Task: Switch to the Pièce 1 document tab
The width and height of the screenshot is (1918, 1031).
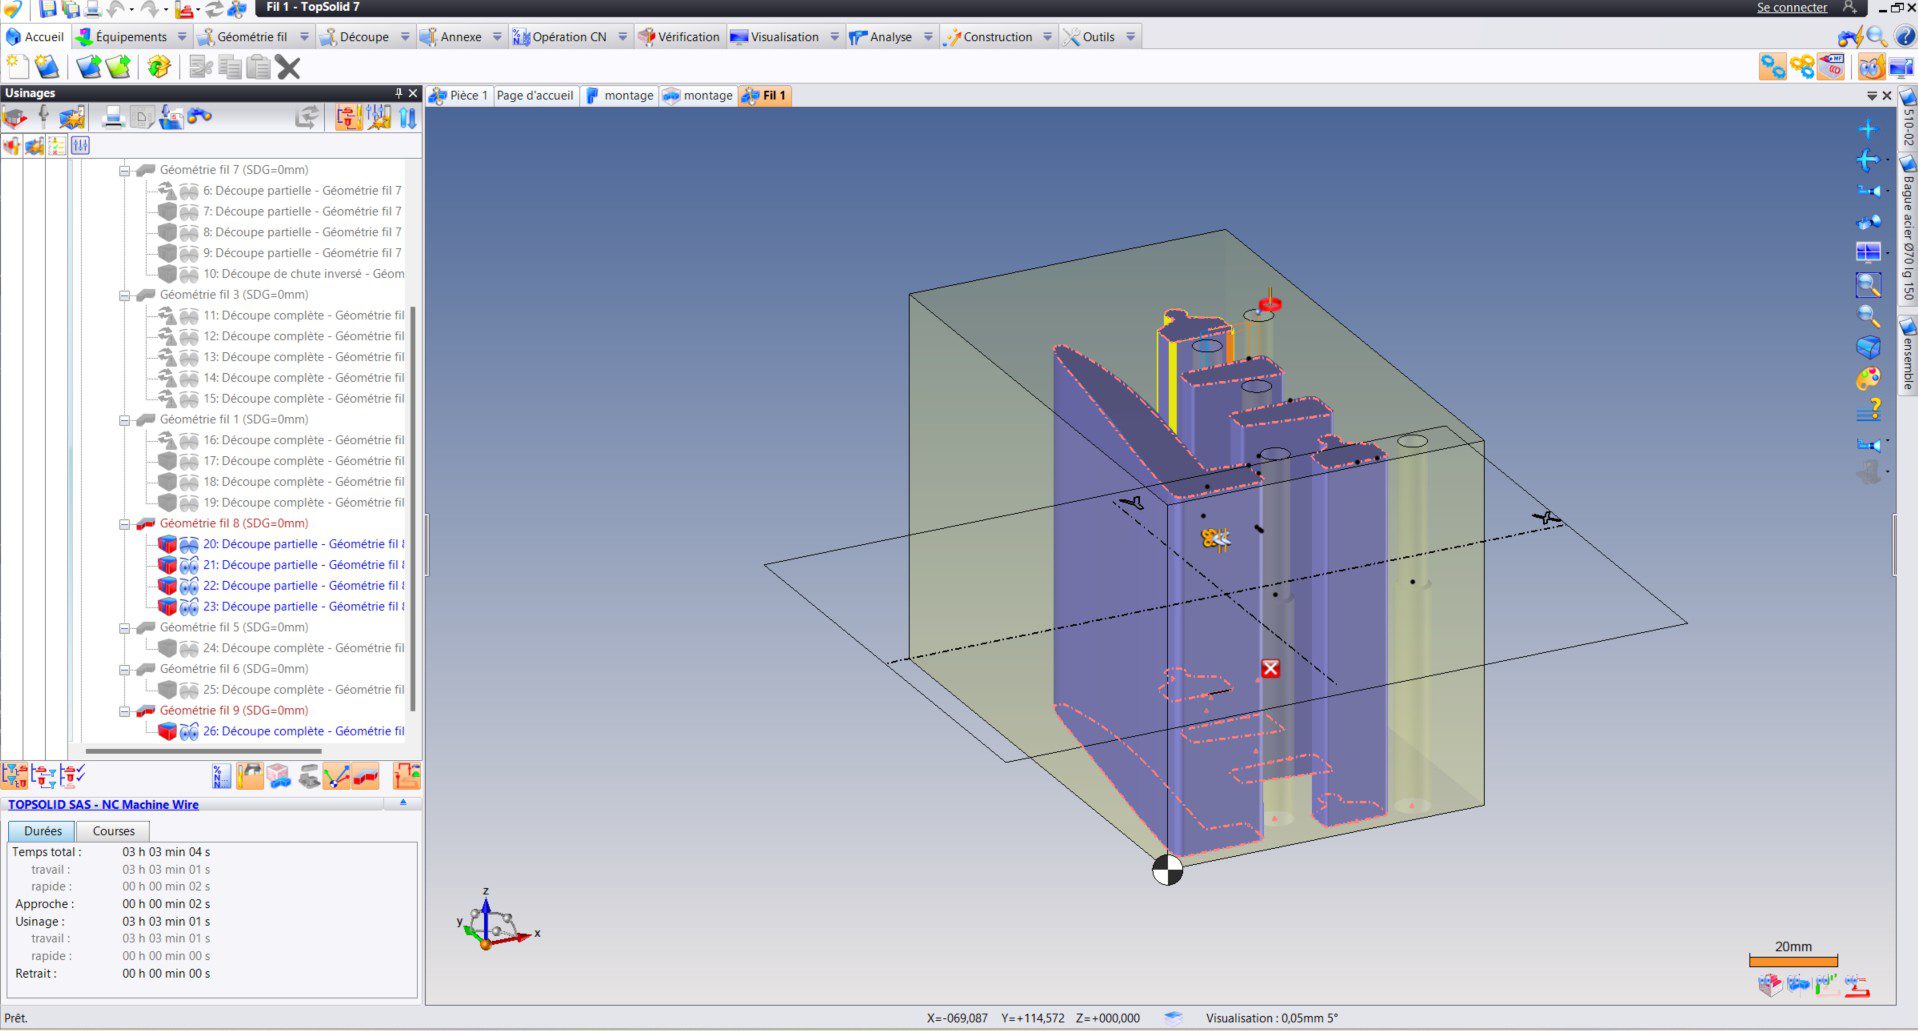Action: tap(459, 96)
